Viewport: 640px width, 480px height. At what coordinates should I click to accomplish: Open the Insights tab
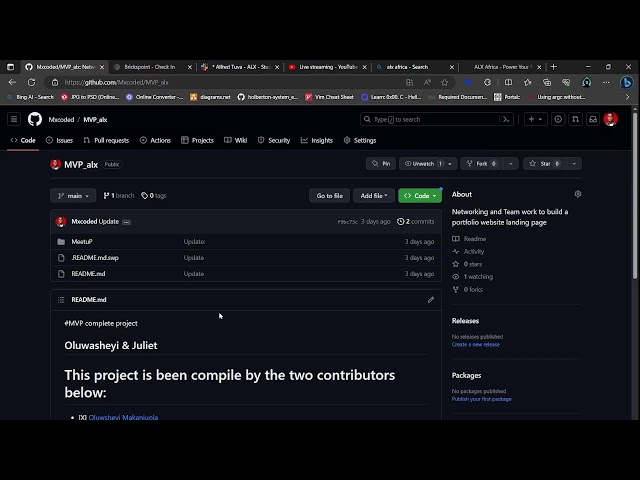click(317, 140)
